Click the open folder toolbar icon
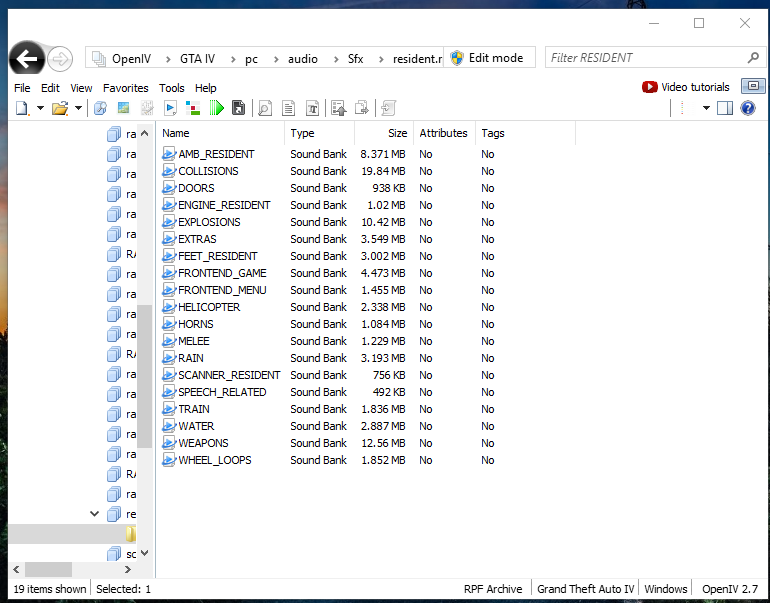770x603 pixels. tap(60, 108)
